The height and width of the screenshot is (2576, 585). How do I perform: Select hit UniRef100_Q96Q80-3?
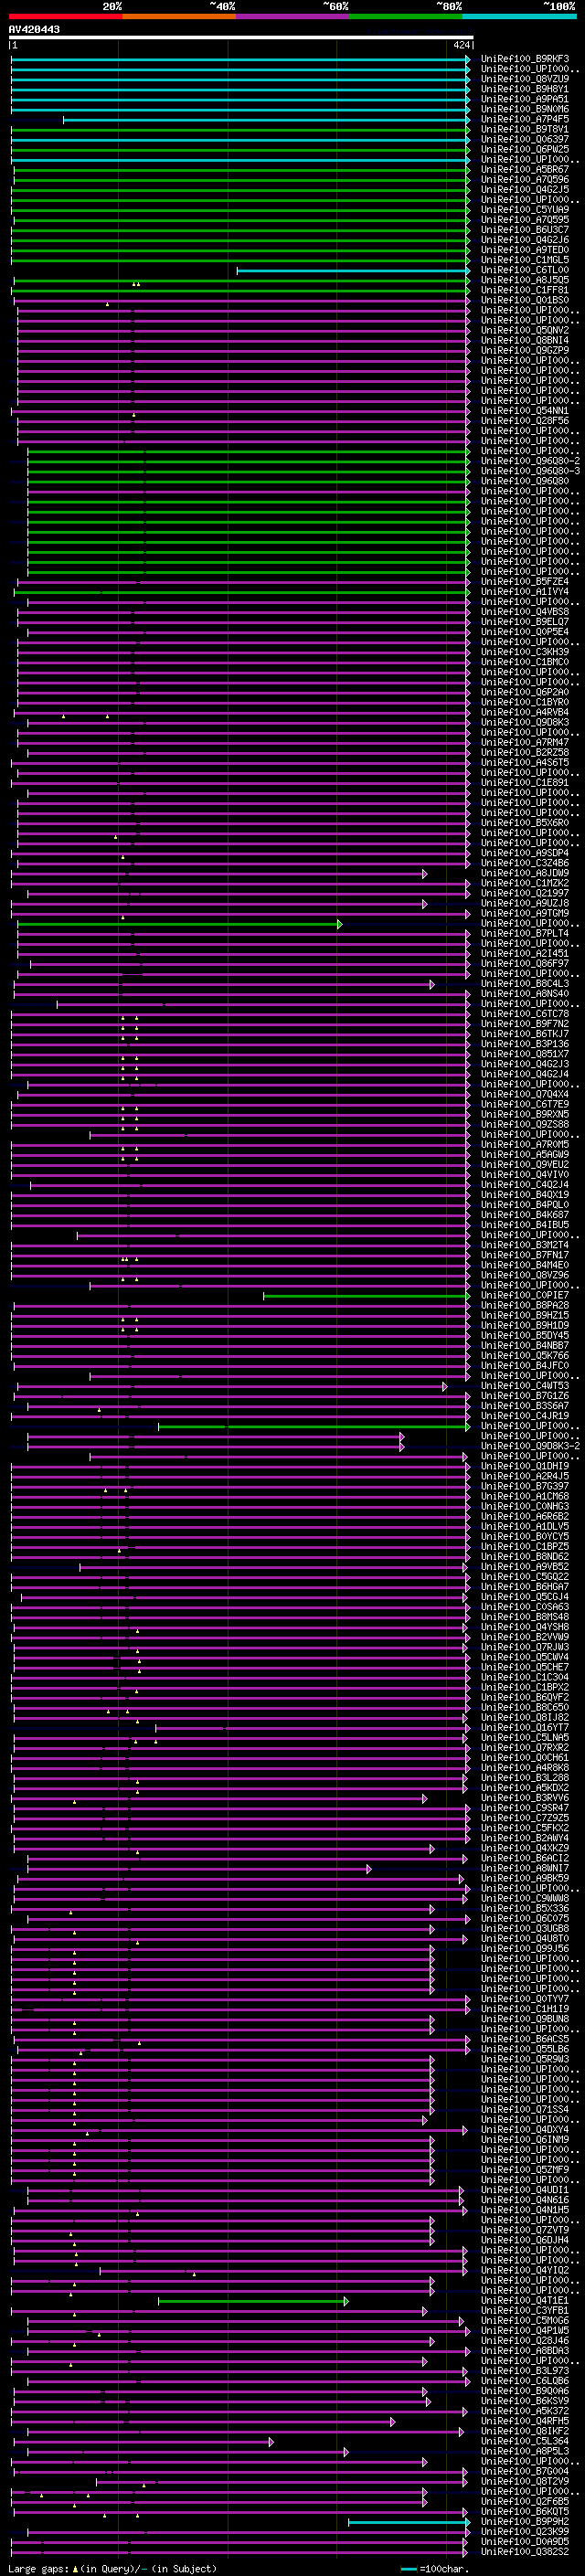(x=530, y=471)
